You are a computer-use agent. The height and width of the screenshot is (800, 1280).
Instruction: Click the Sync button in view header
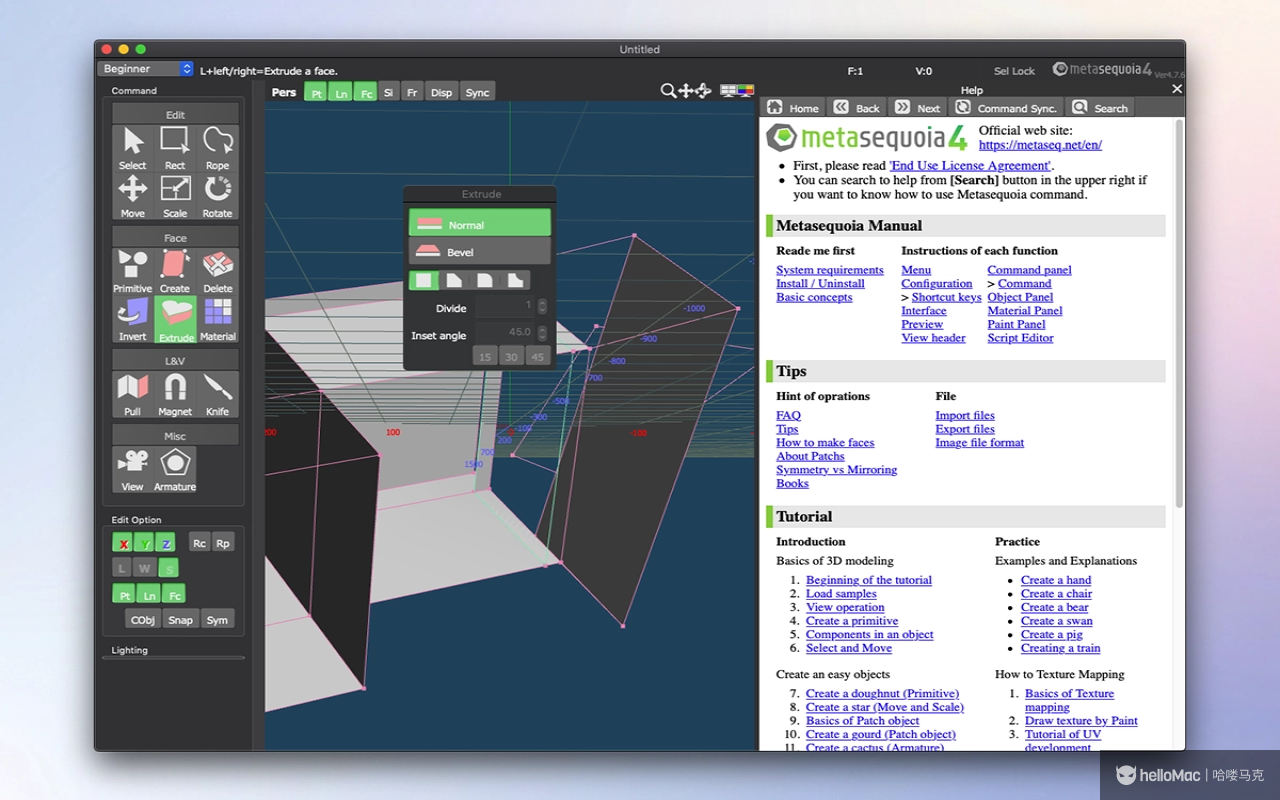pos(478,92)
